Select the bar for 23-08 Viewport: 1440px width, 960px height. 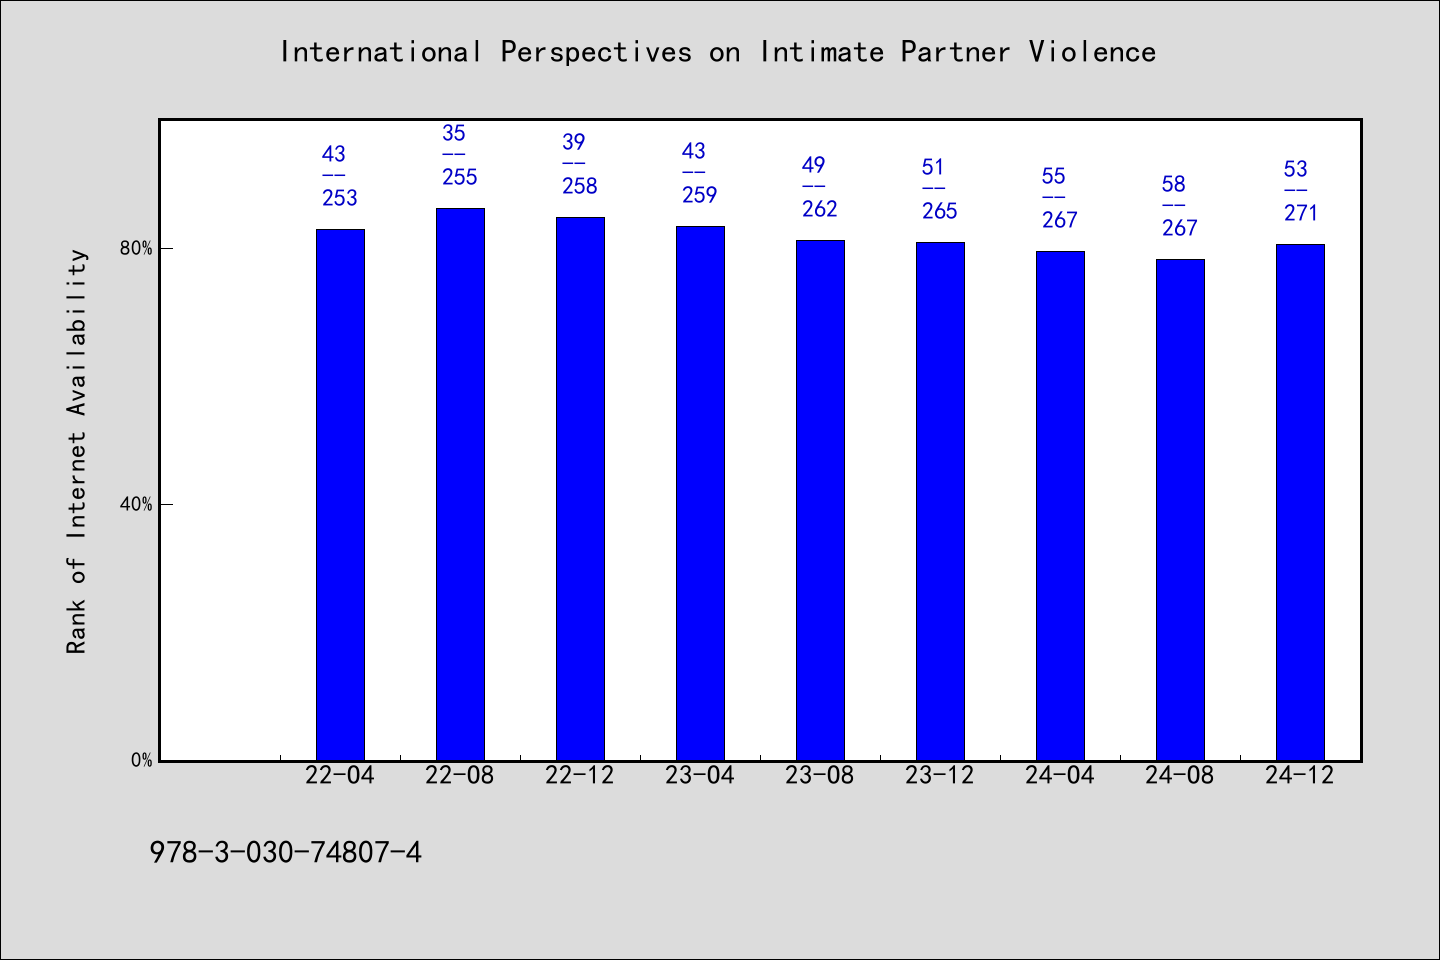coord(820,500)
